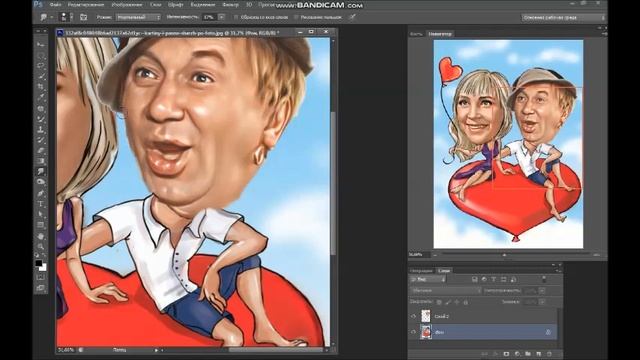Delete the selected layer via trash icon
The width and height of the screenshot is (640, 360).
[549, 354]
